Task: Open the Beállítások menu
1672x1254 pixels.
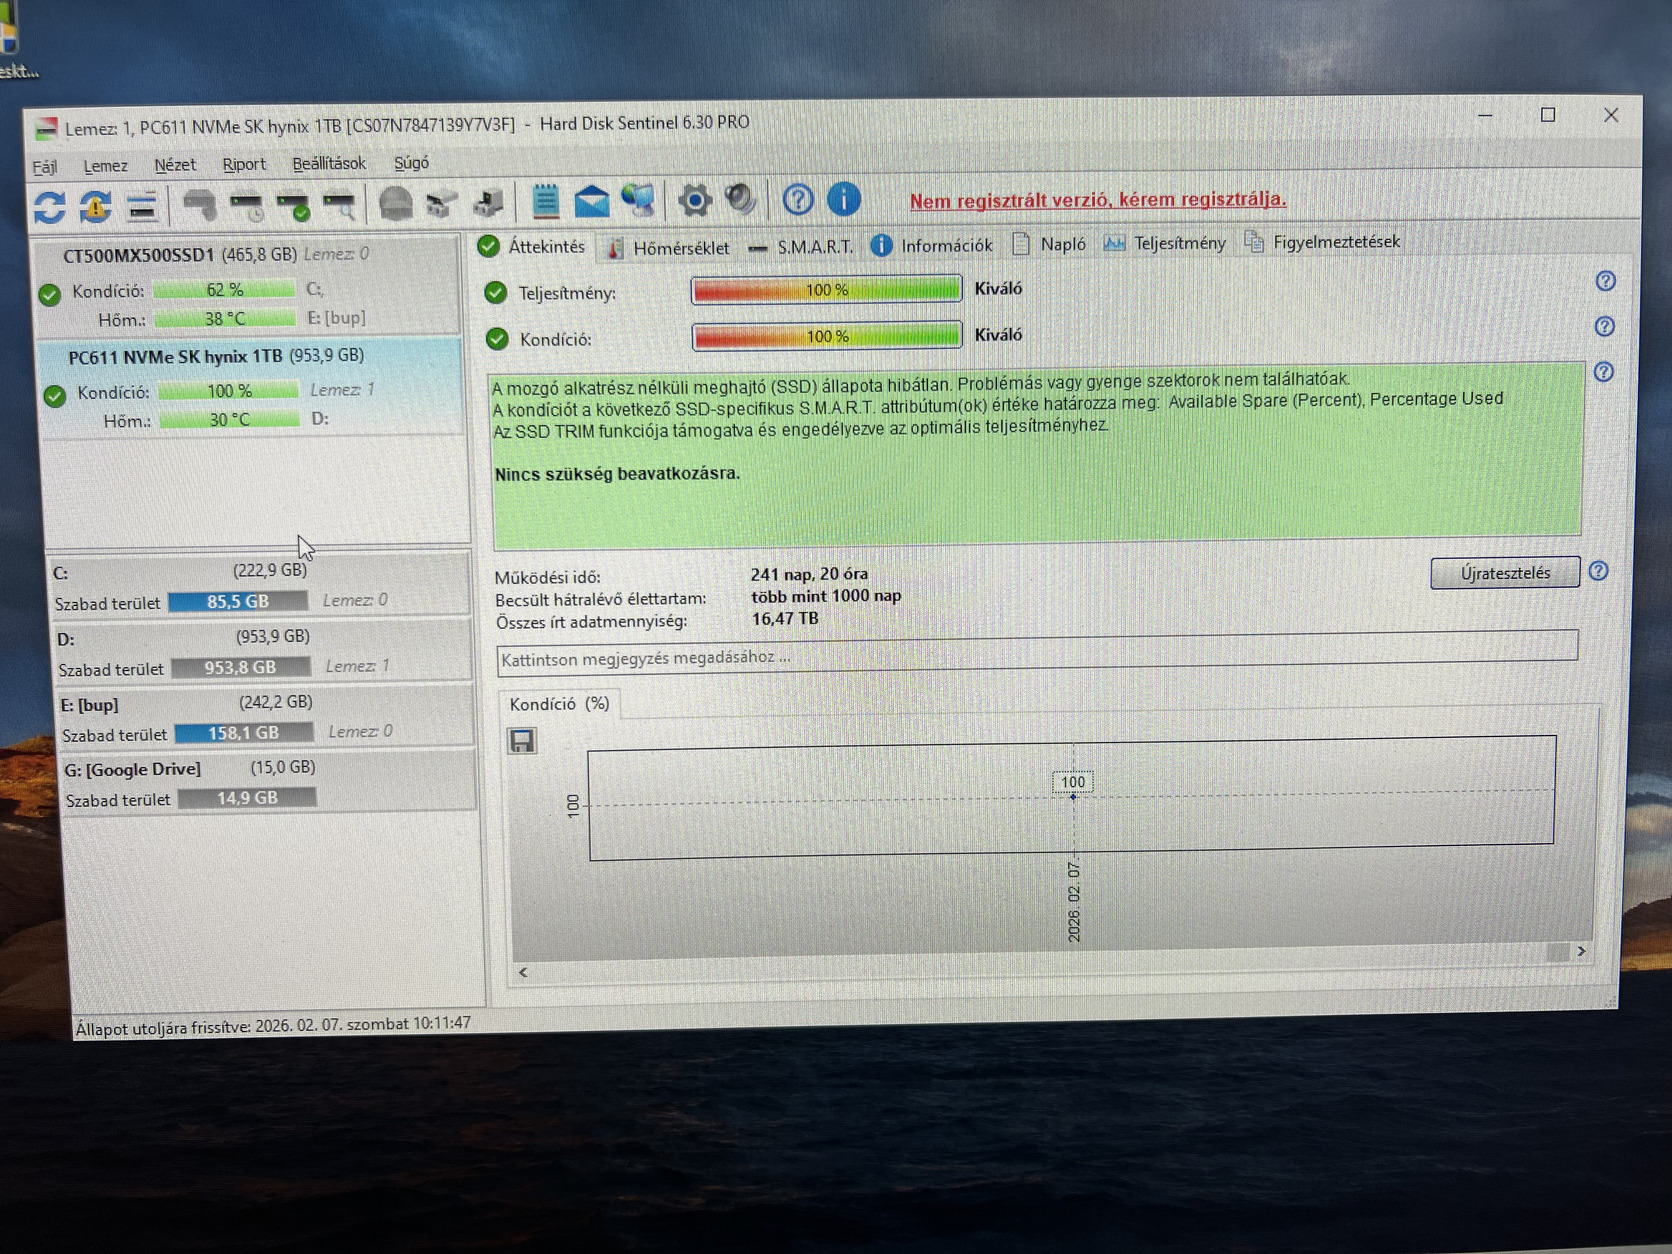Action: tap(329, 163)
